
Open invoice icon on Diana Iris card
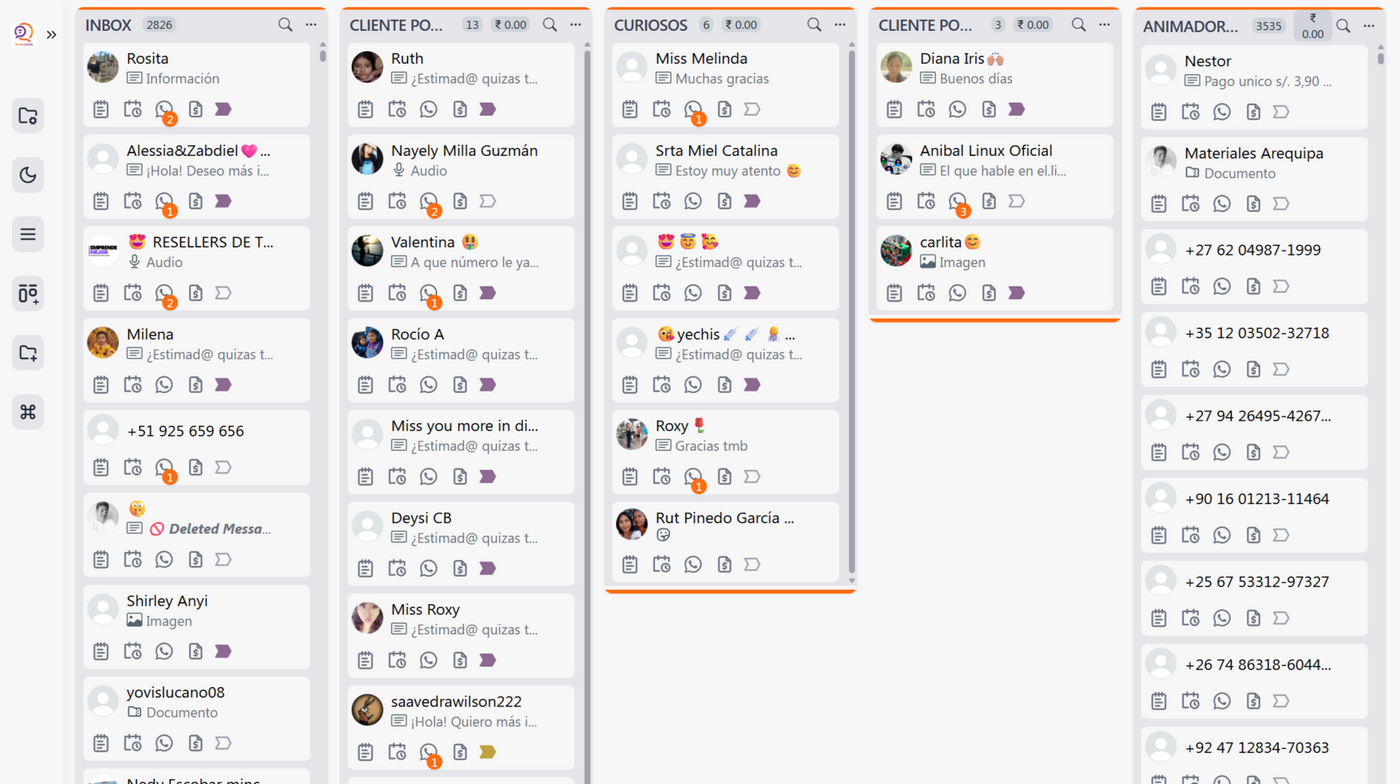point(989,109)
